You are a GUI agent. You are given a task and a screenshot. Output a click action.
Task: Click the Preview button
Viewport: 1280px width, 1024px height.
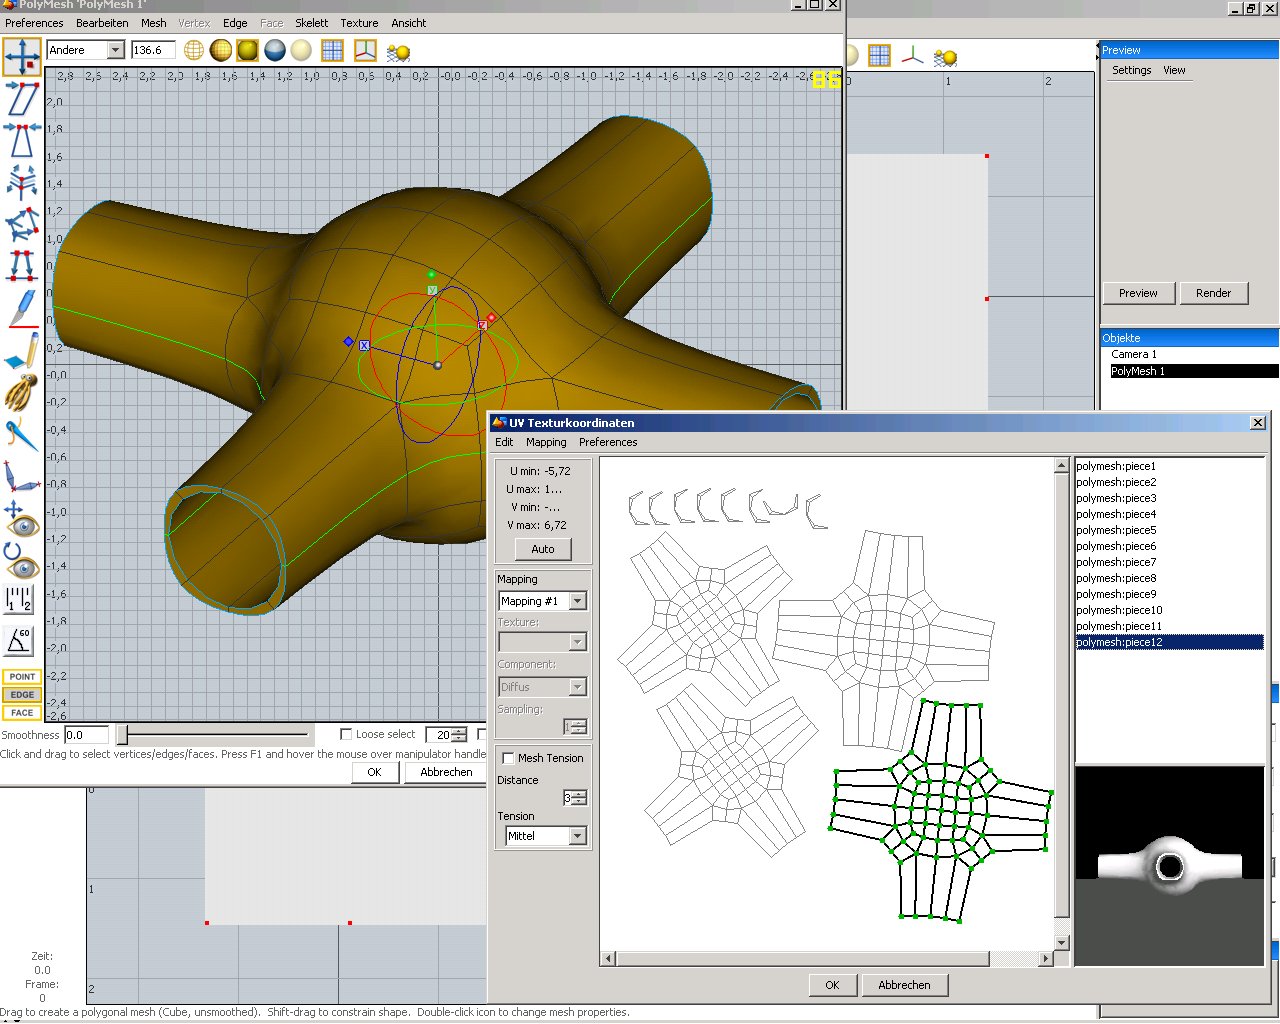point(1138,293)
